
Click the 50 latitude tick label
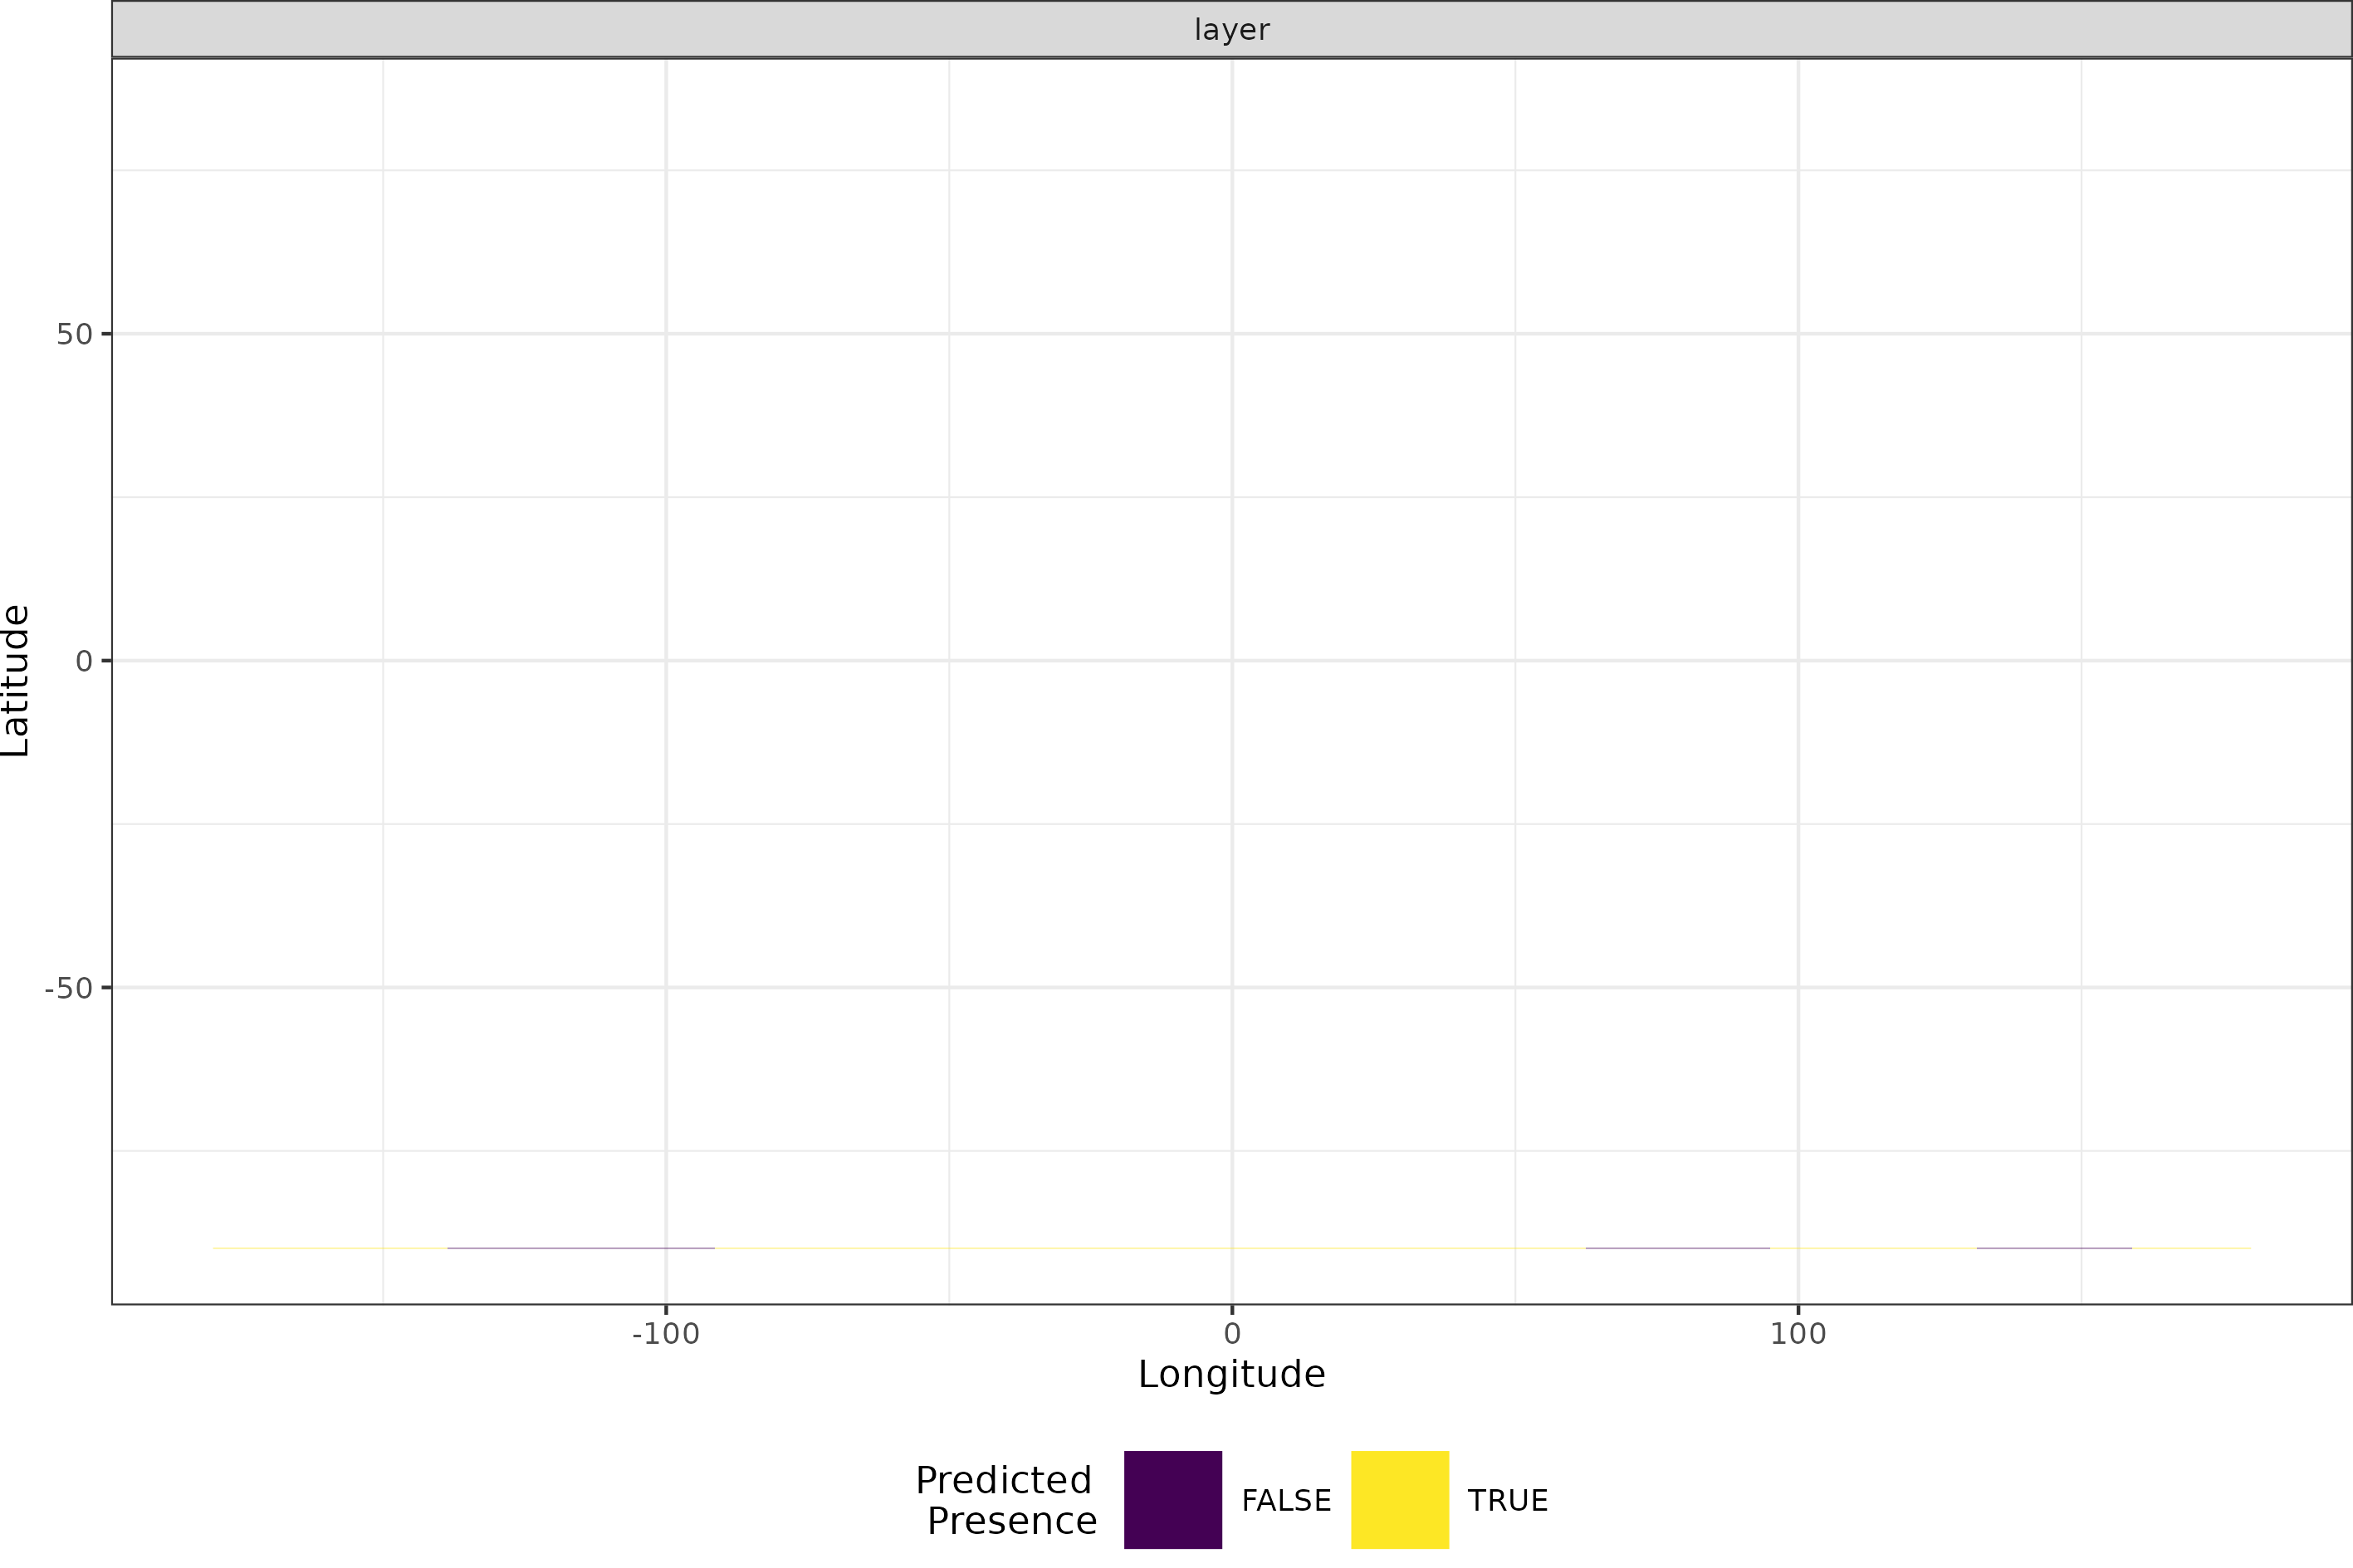[x=74, y=335]
